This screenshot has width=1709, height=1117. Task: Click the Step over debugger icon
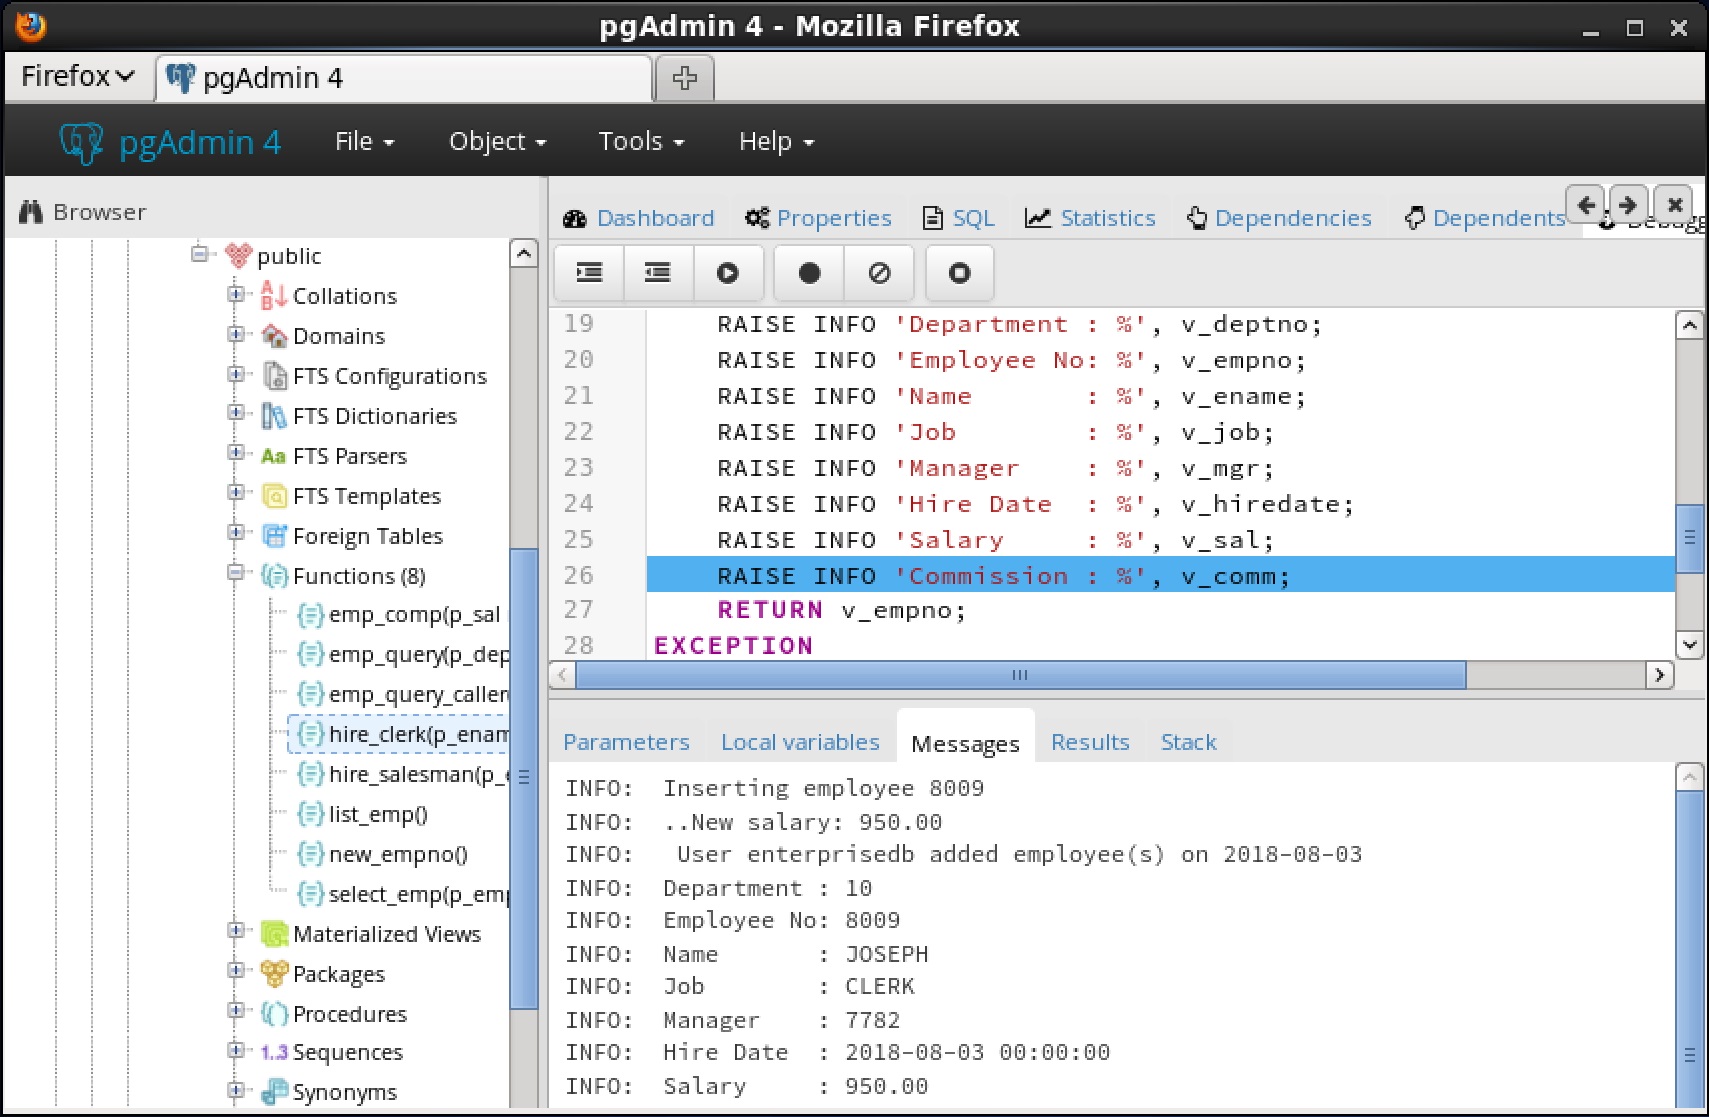pos(658,273)
